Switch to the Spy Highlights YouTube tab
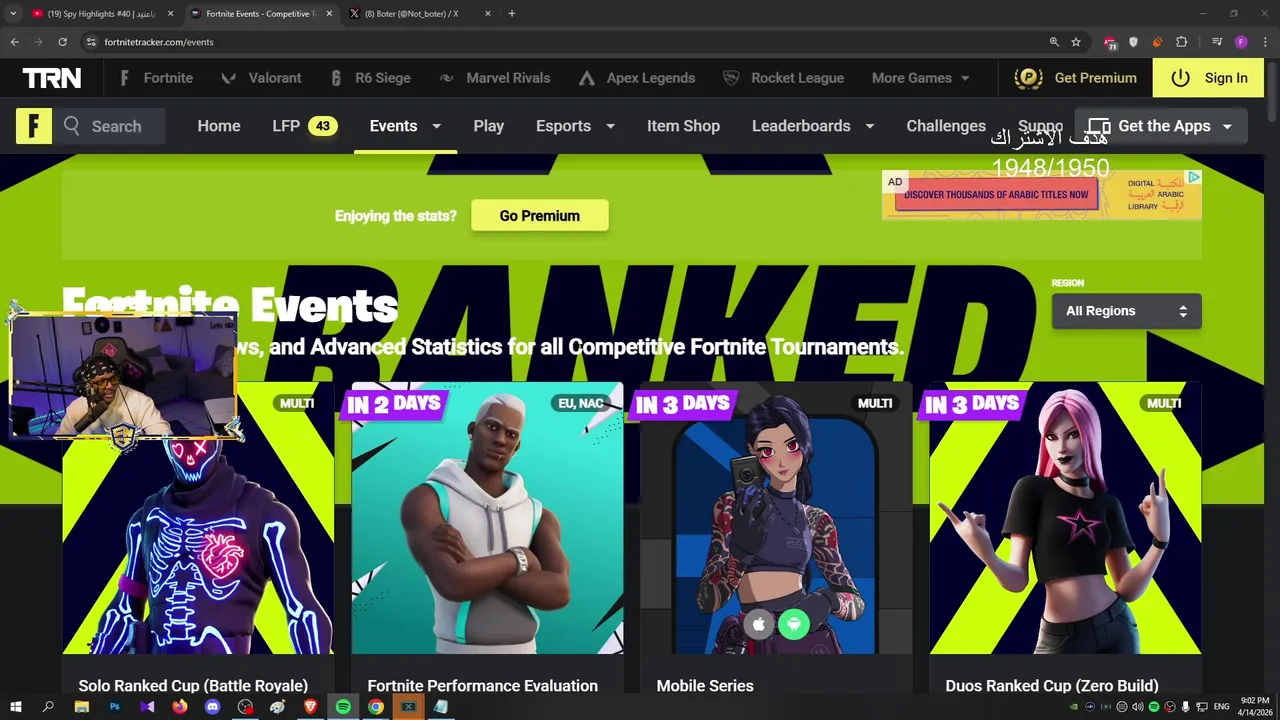1280x720 pixels. point(102,14)
